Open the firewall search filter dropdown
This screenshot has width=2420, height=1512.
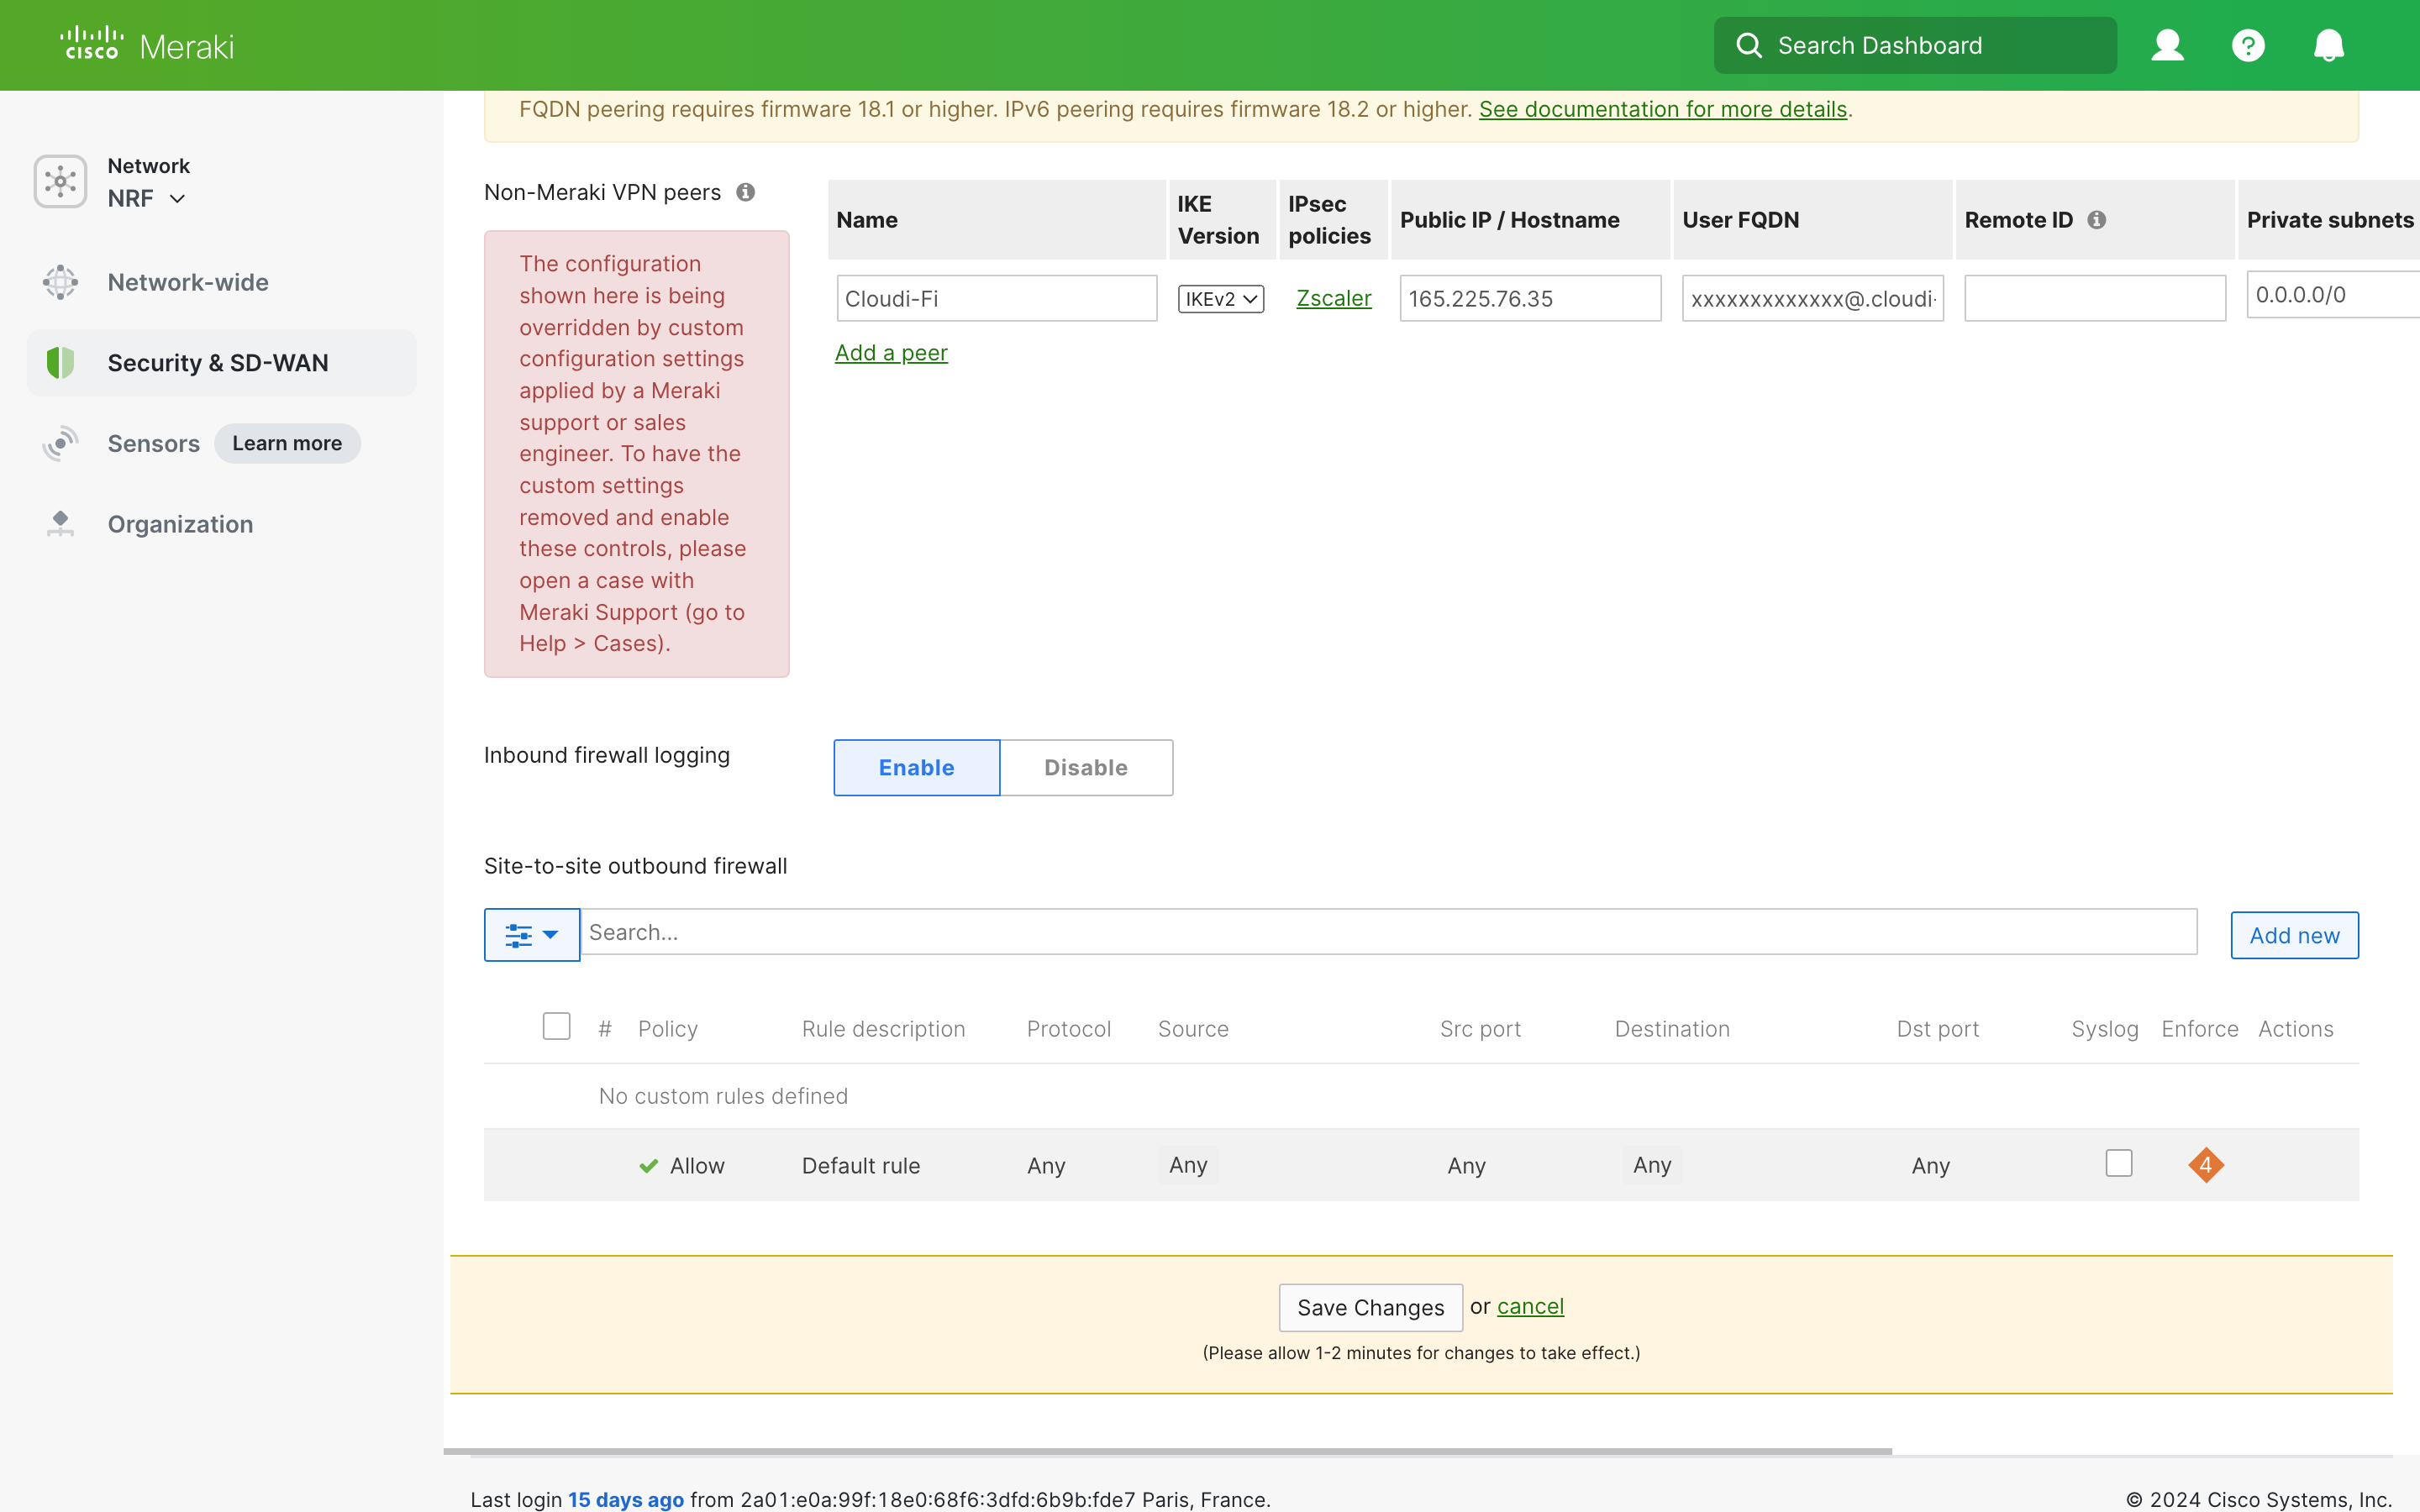(531, 933)
